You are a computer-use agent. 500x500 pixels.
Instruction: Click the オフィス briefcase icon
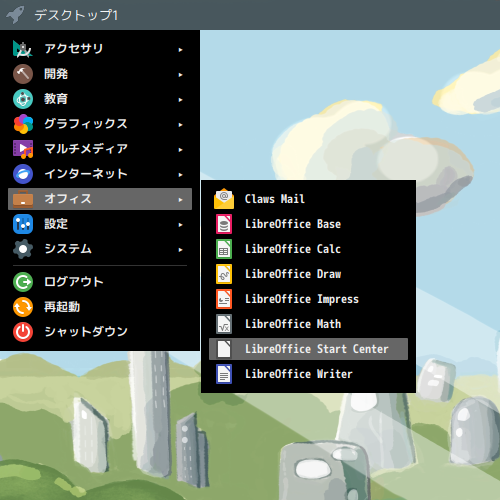click(x=23, y=199)
